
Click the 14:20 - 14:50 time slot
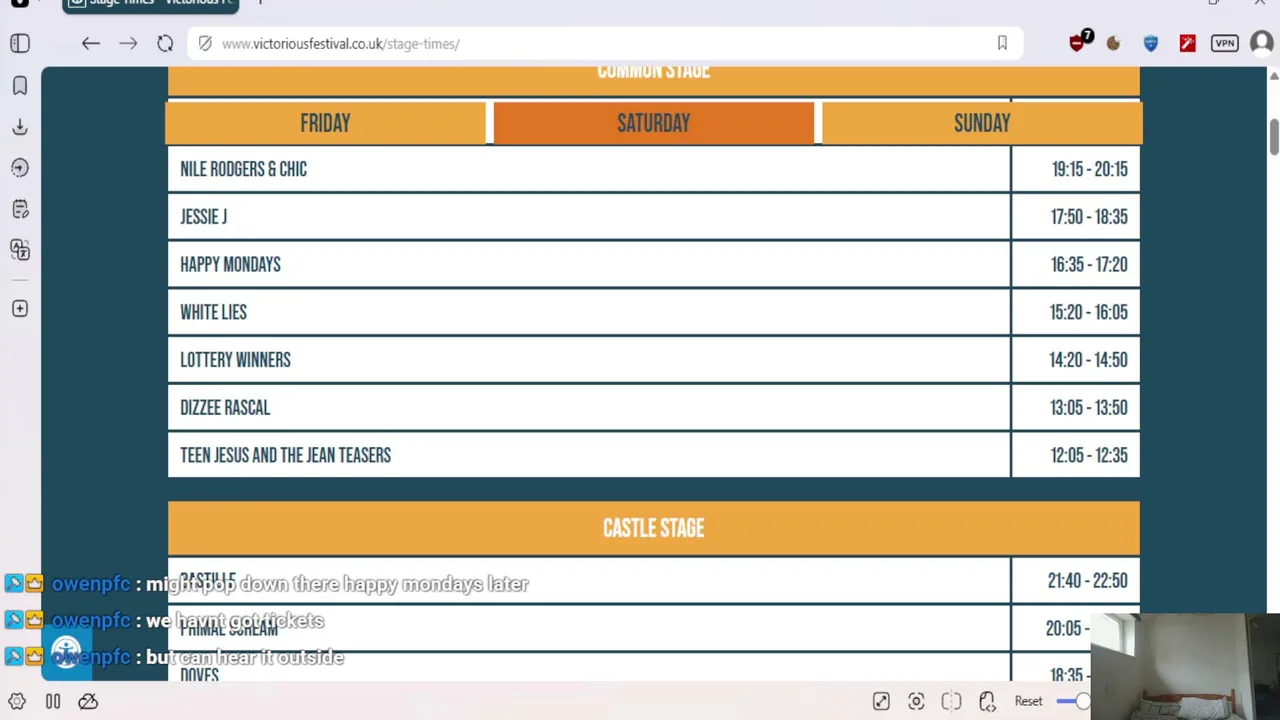coord(1088,360)
